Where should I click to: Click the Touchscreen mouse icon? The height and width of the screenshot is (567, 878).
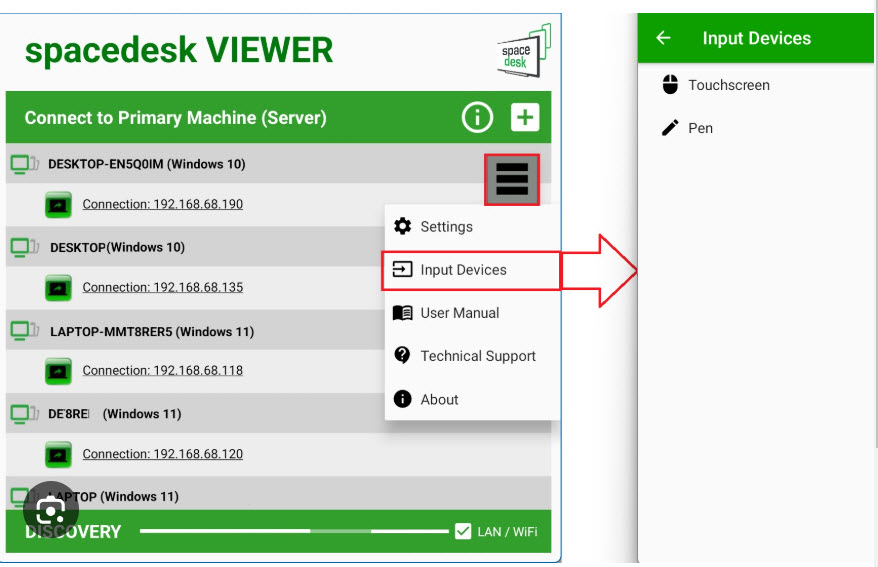[670, 85]
